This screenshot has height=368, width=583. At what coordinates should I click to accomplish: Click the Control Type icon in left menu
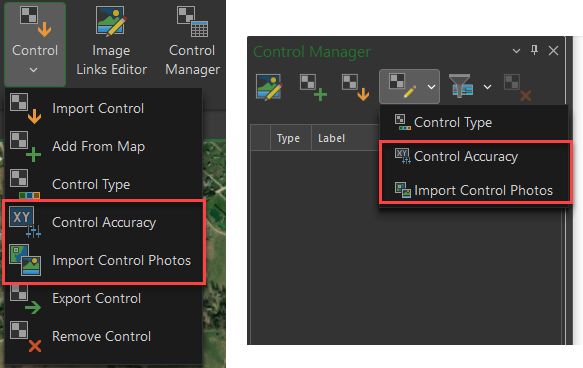tap(25, 184)
